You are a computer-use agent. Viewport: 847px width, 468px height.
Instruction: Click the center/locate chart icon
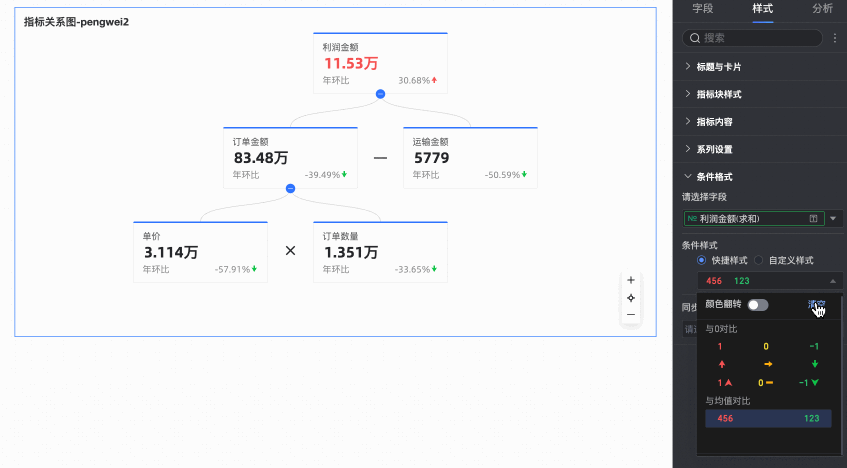631,298
